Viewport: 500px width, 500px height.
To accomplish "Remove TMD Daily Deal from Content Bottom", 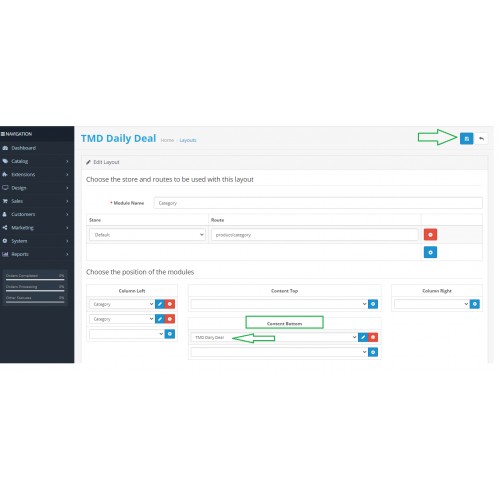I will coord(373,337).
